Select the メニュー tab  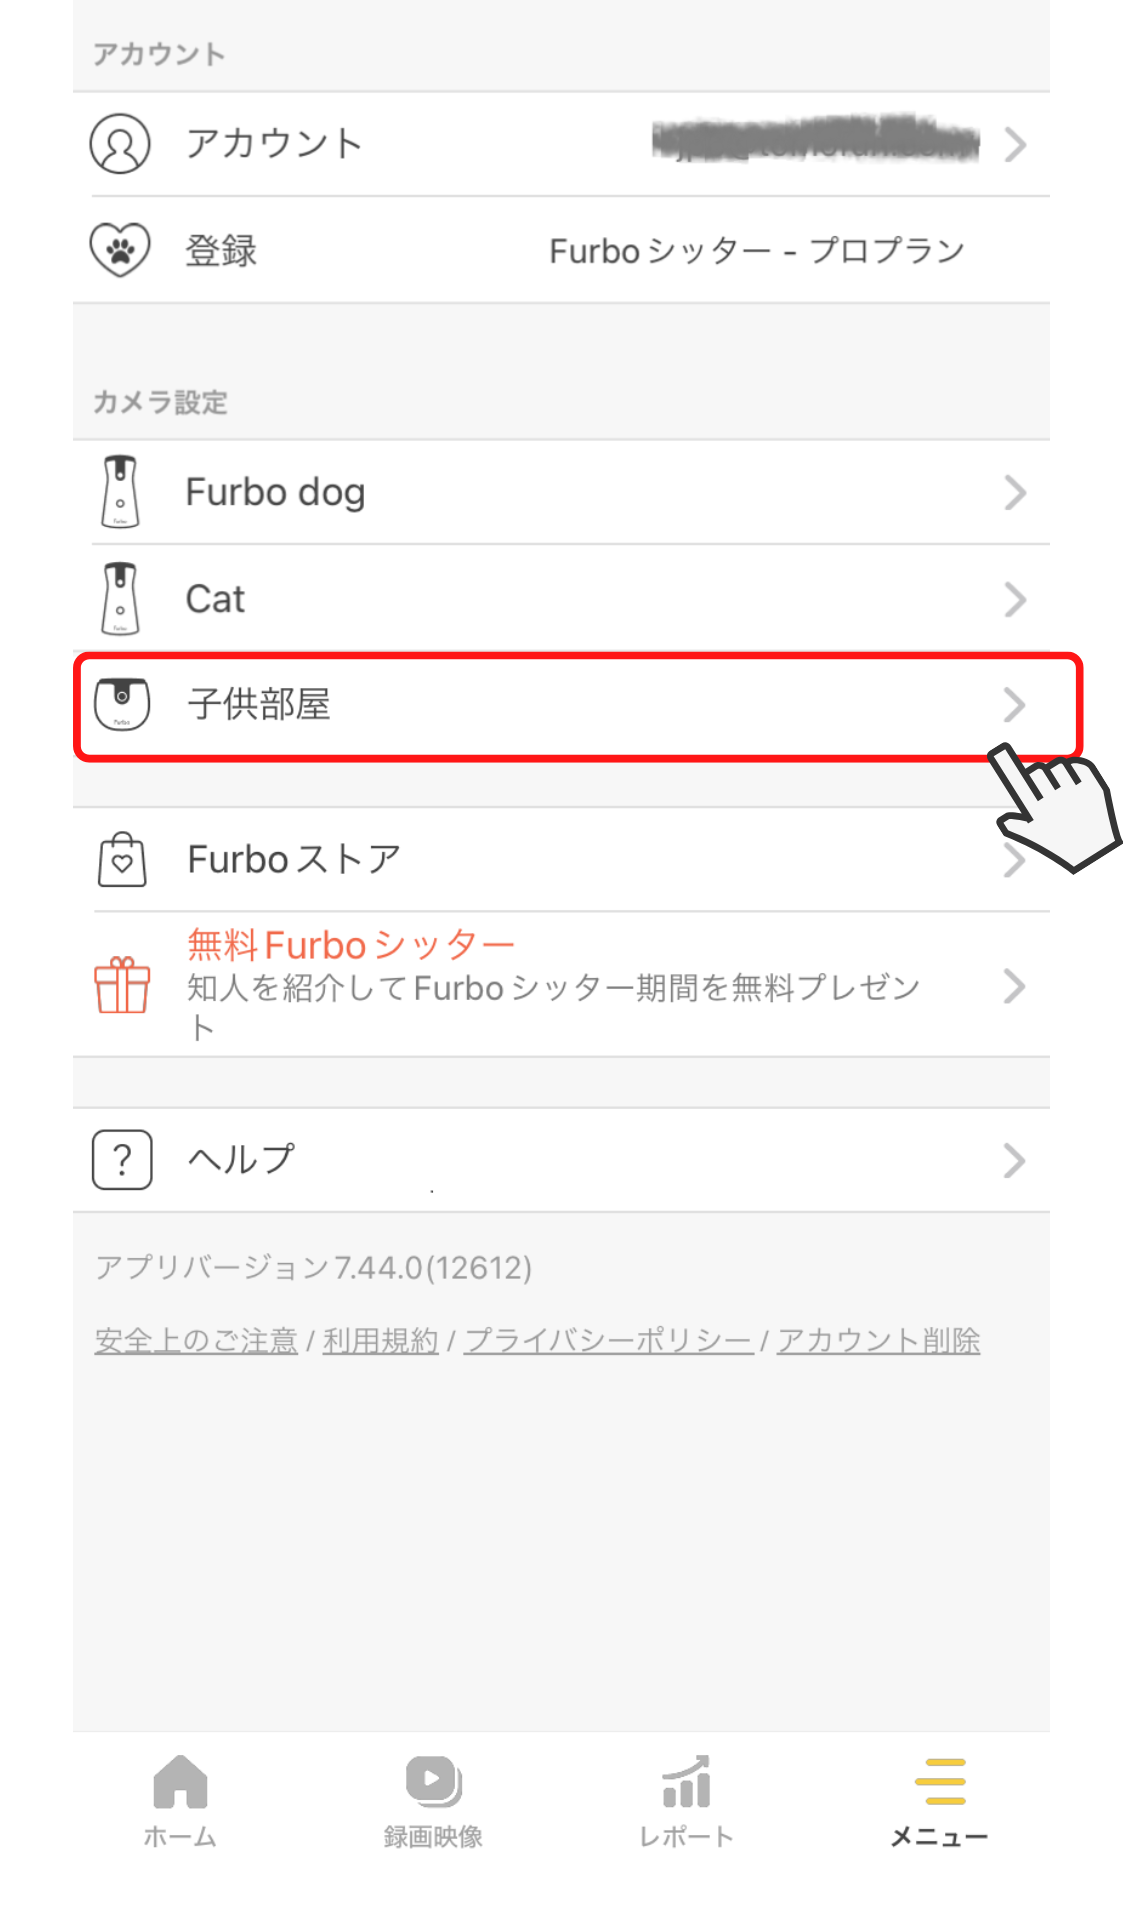coord(939,1801)
